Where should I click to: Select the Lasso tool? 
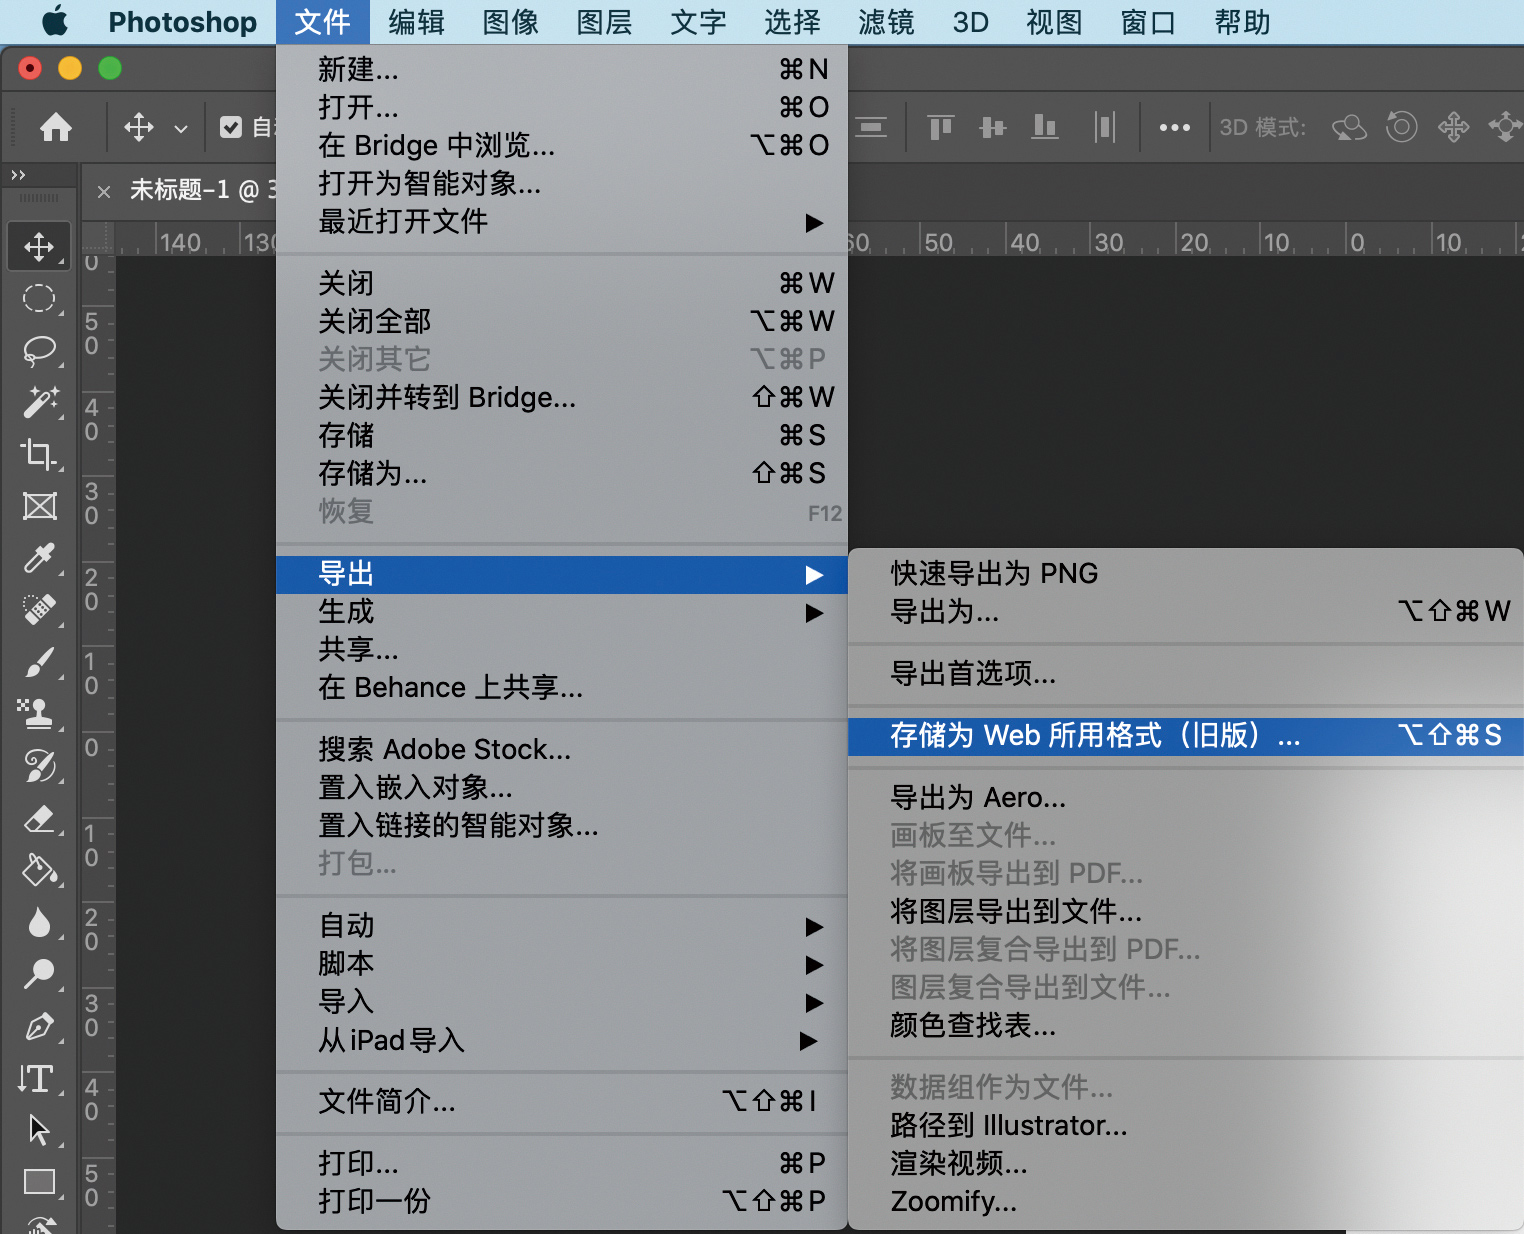(39, 350)
